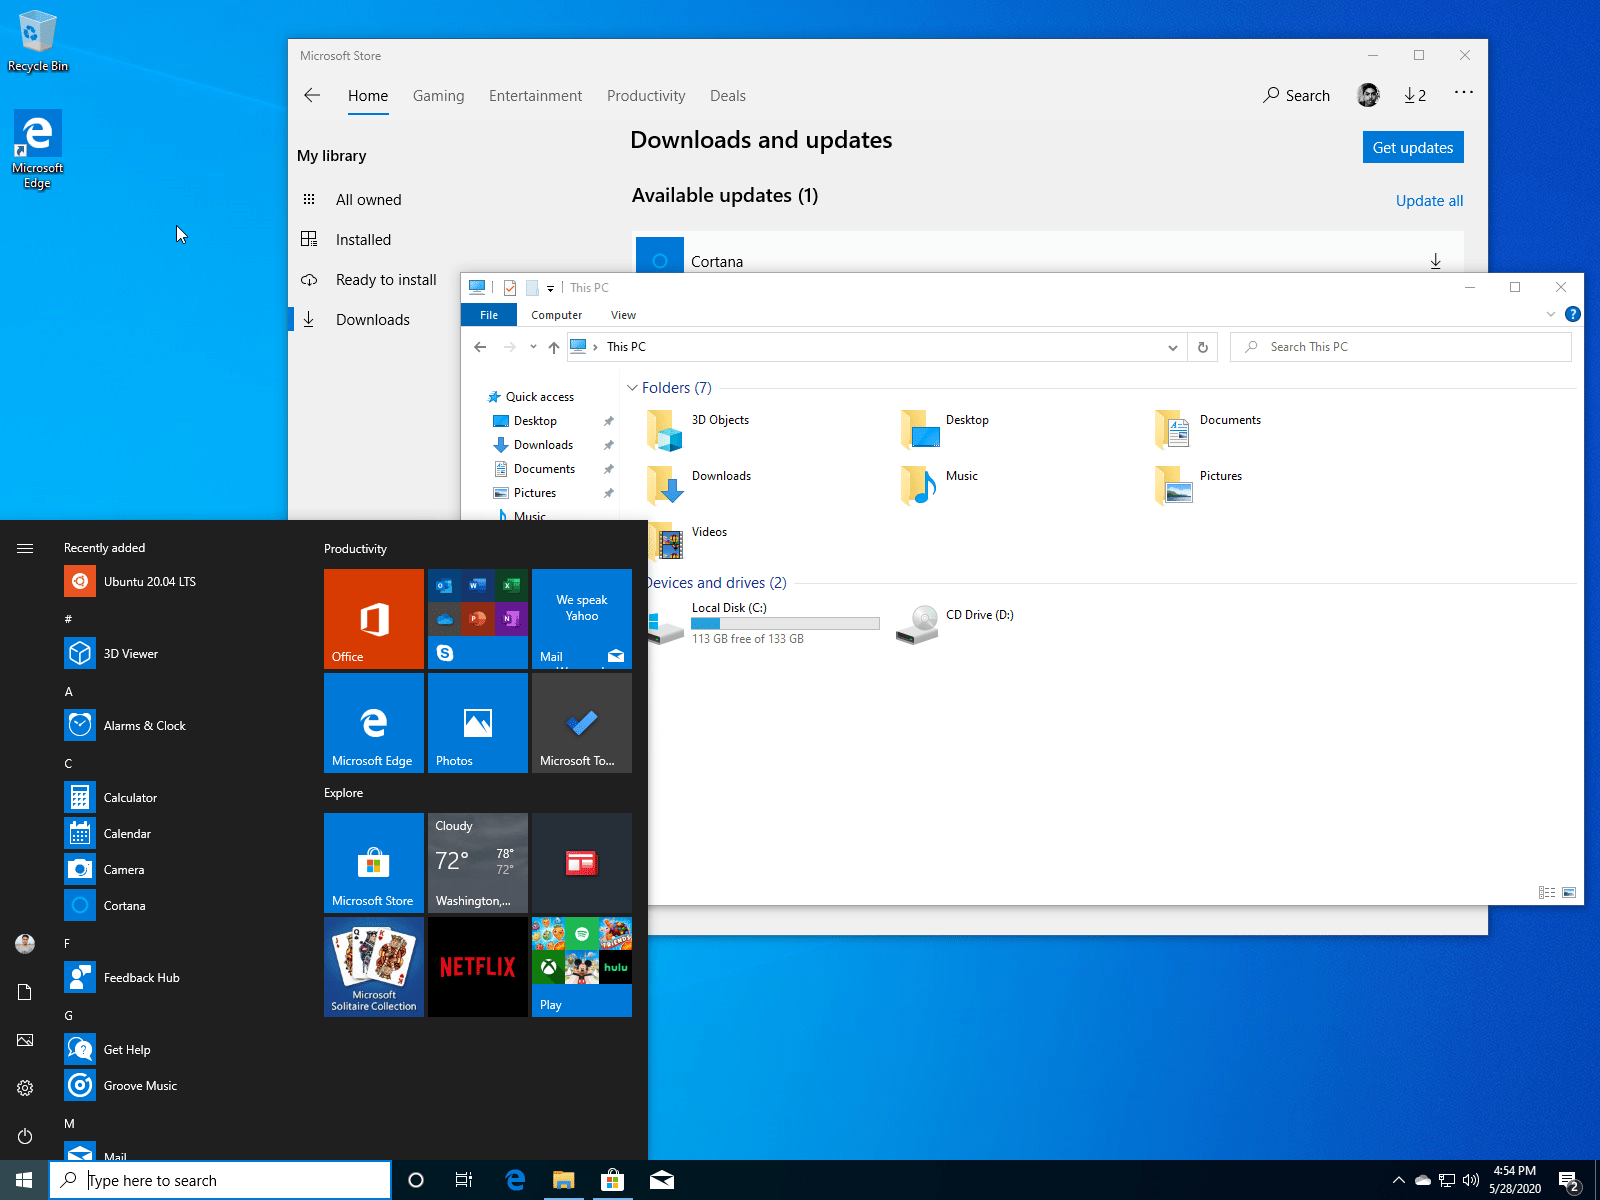
Task: Open the Microsoft Store tile
Action: point(374,863)
